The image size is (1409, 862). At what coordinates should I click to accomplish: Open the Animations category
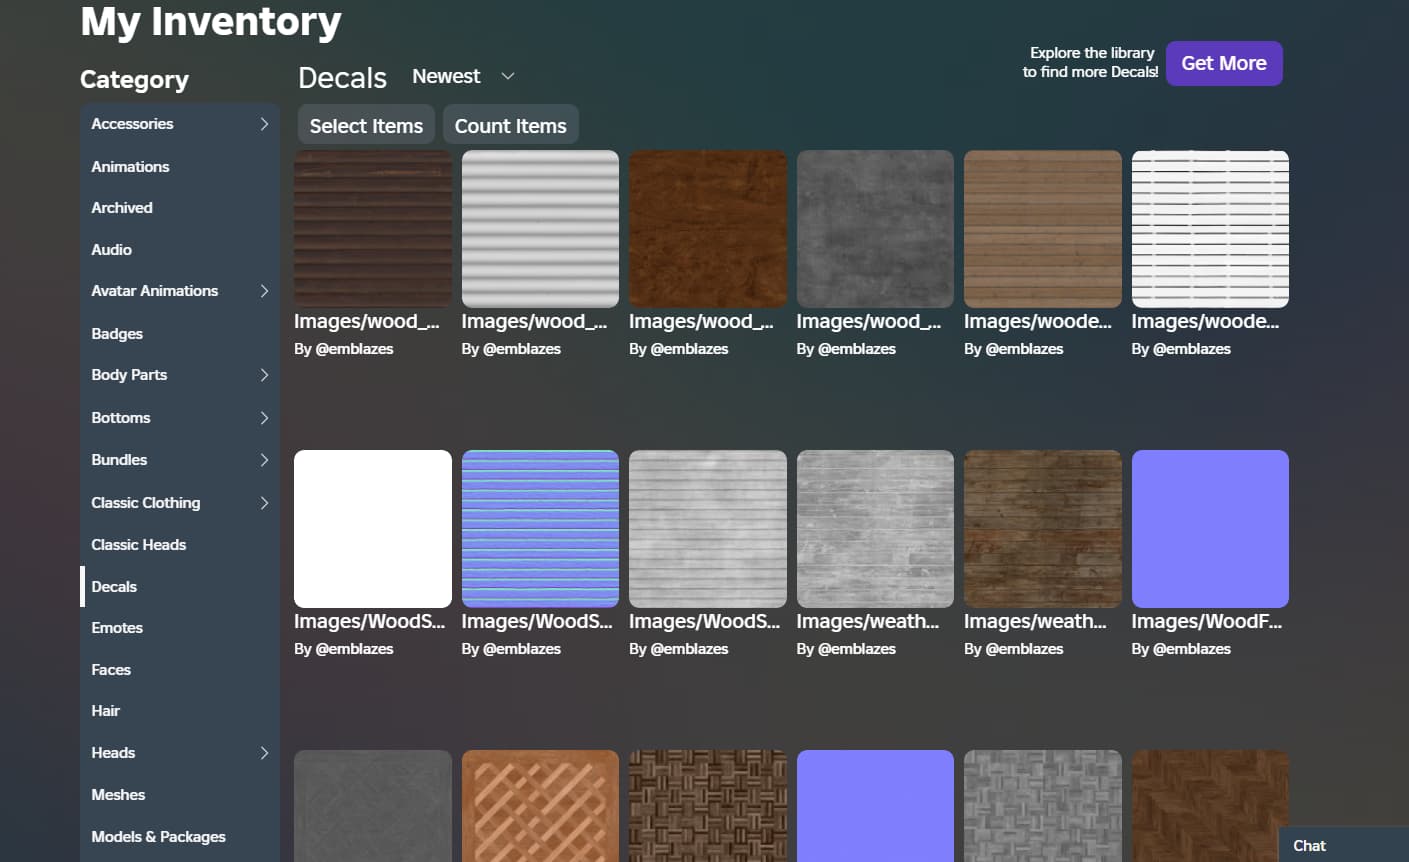(130, 167)
